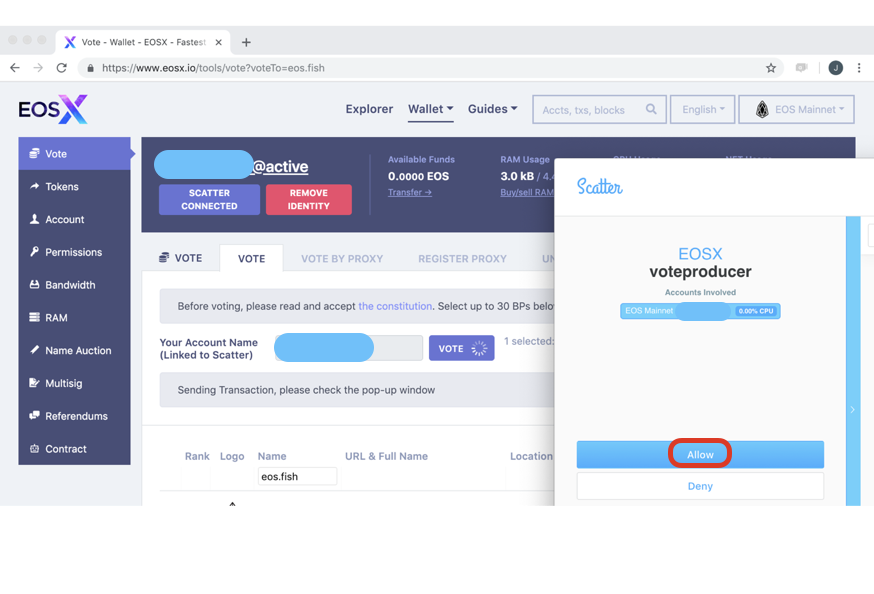The height and width of the screenshot is (594, 874).
Task: Open the English language dropdown
Action: point(703,109)
